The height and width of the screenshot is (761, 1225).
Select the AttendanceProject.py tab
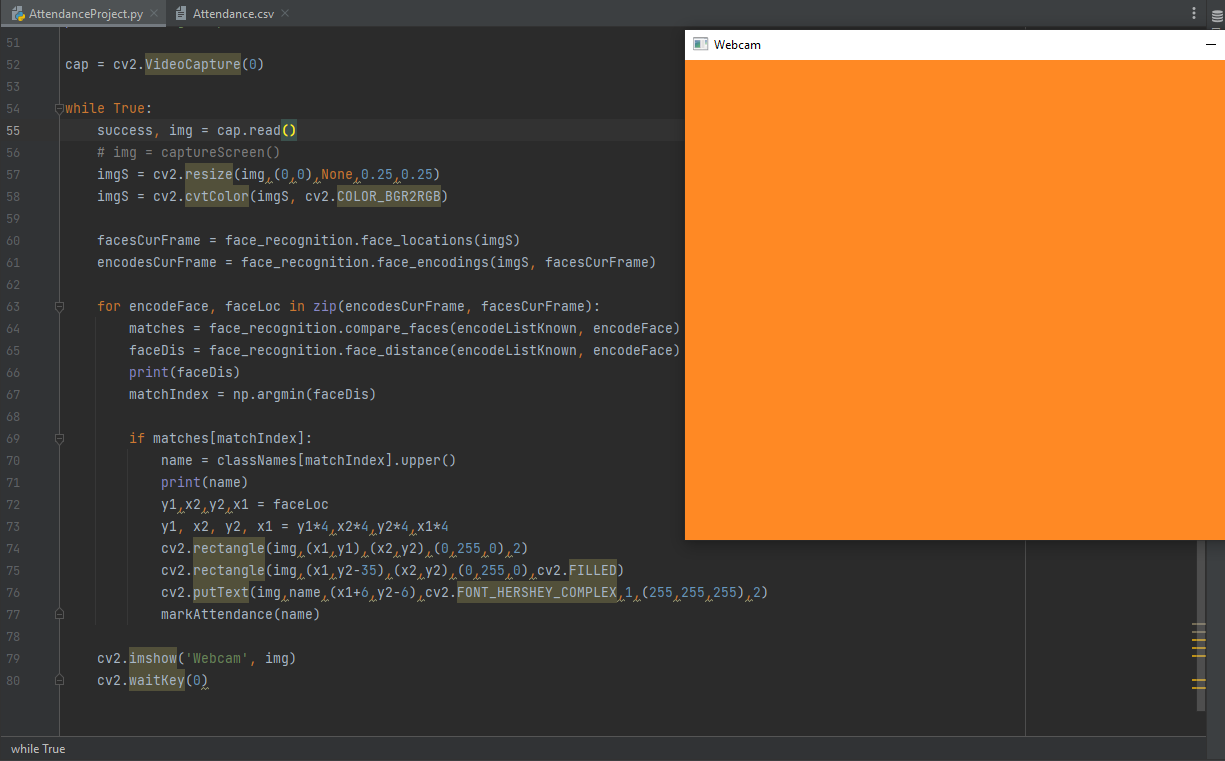pyautogui.click(x=85, y=14)
